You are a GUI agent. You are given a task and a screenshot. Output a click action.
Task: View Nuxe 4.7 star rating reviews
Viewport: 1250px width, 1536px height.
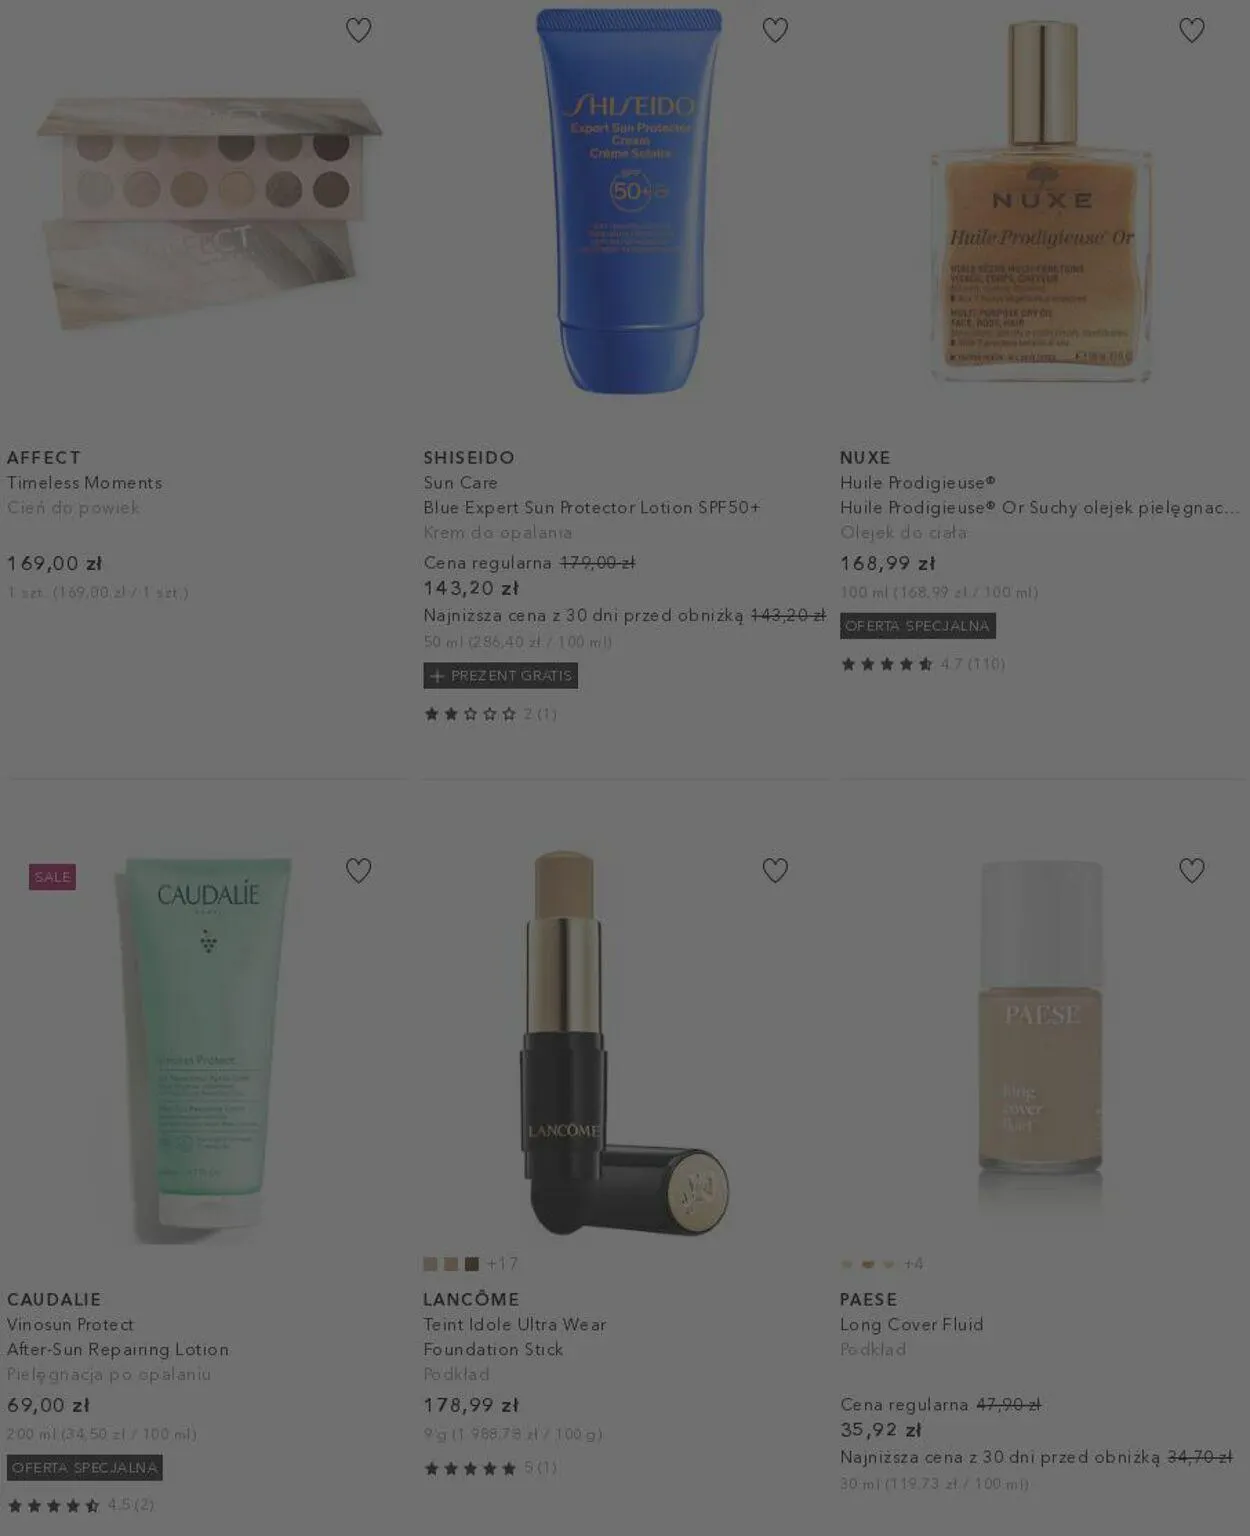pos(922,664)
